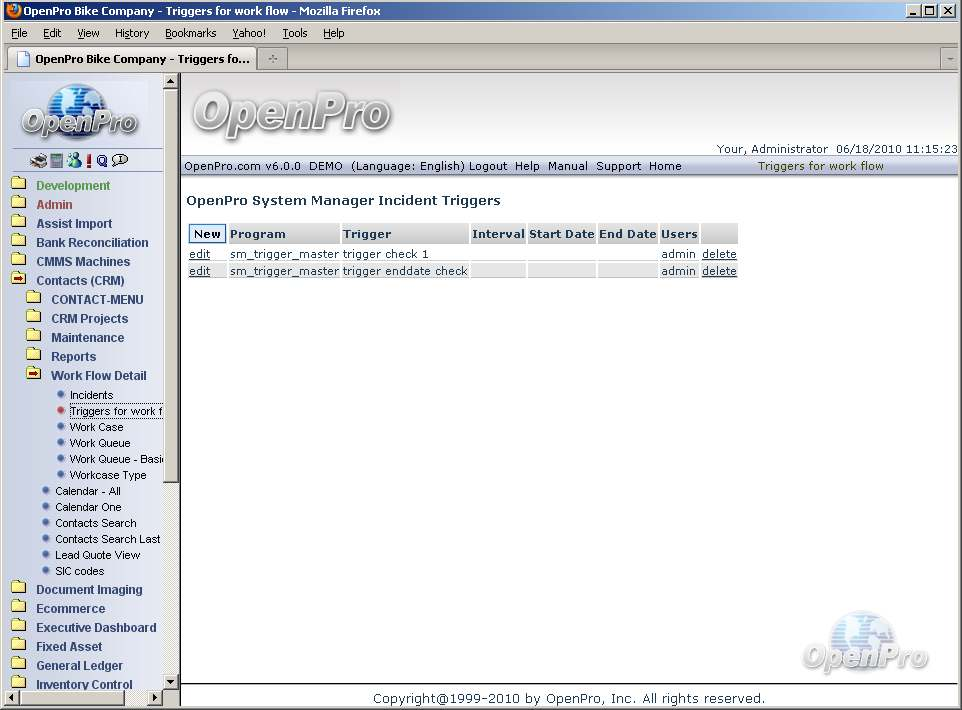Open the calculator icon in sidebar
The height and width of the screenshot is (710, 962).
[x=57, y=160]
